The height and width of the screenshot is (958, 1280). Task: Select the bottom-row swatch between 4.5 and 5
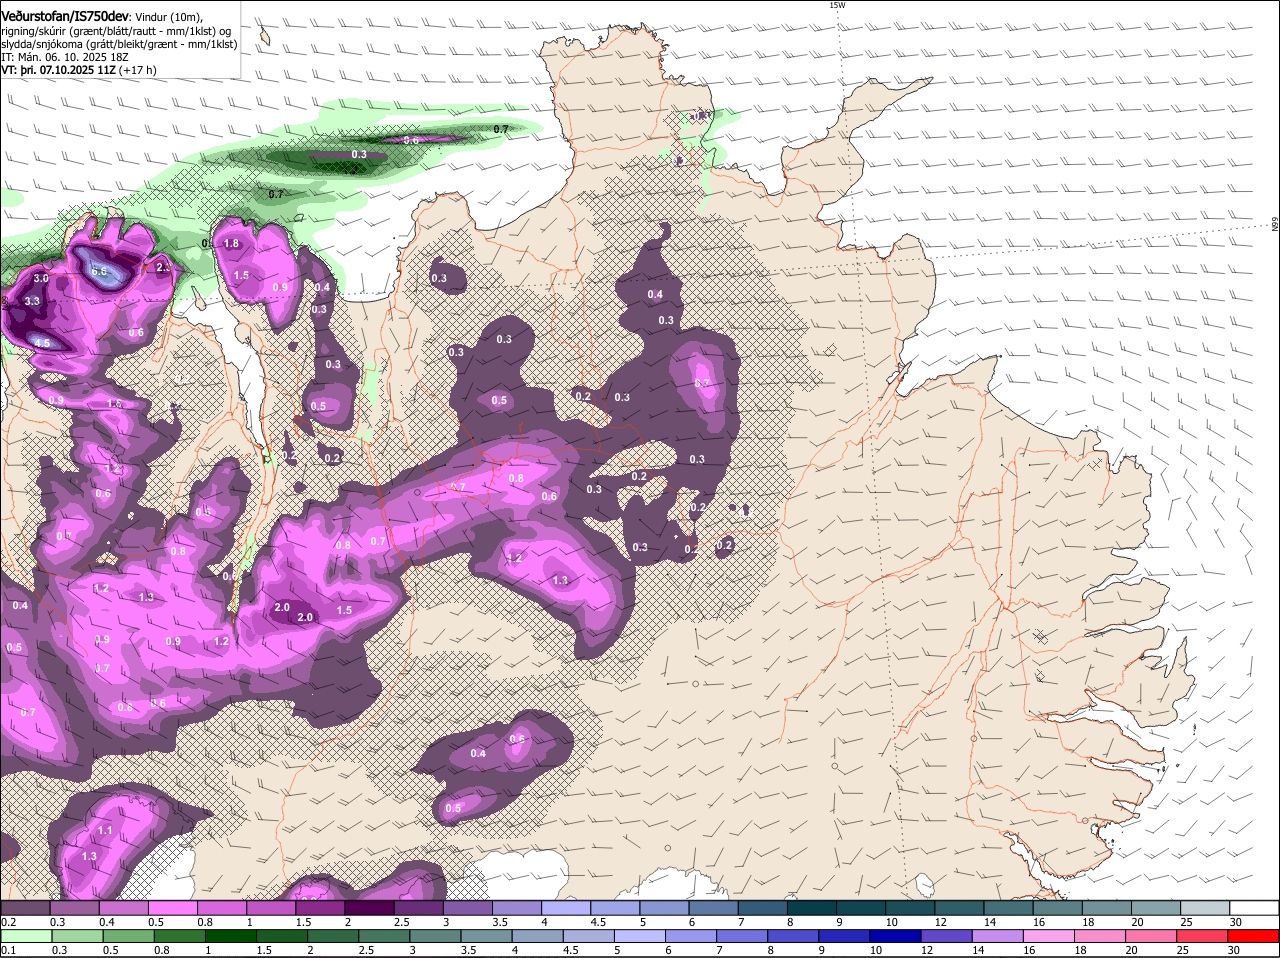coord(590,936)
